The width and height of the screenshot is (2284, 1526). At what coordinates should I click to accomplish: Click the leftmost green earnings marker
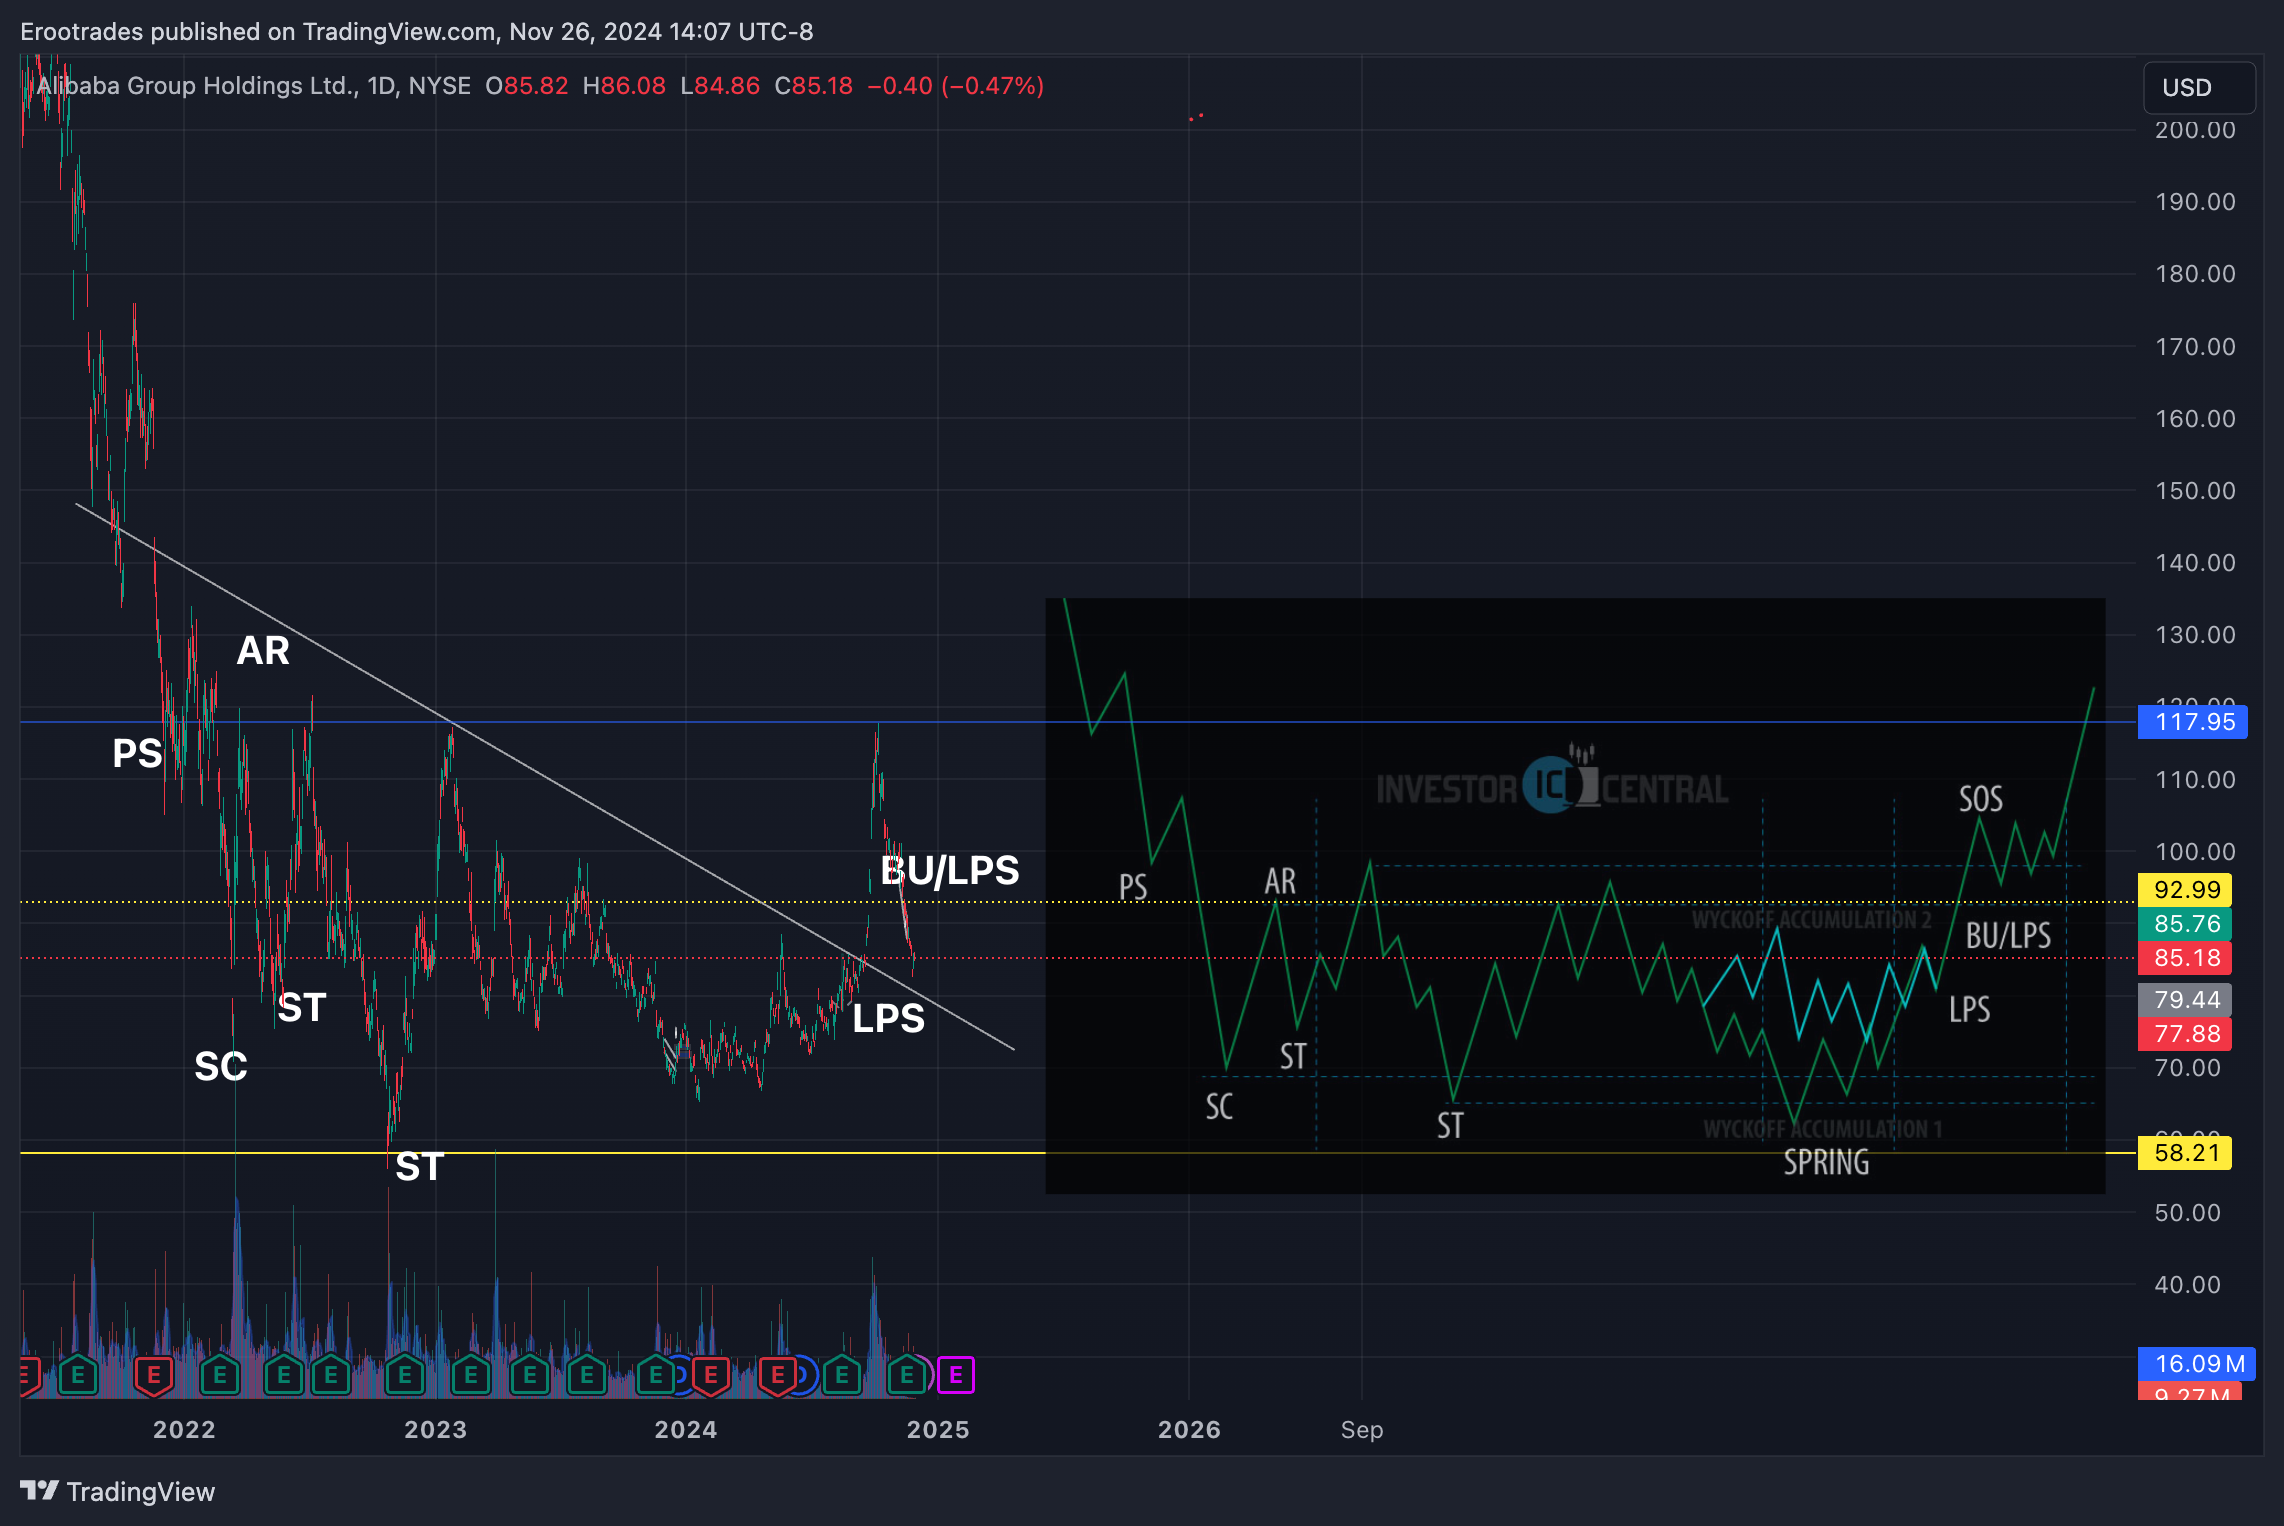[78, 1375]
